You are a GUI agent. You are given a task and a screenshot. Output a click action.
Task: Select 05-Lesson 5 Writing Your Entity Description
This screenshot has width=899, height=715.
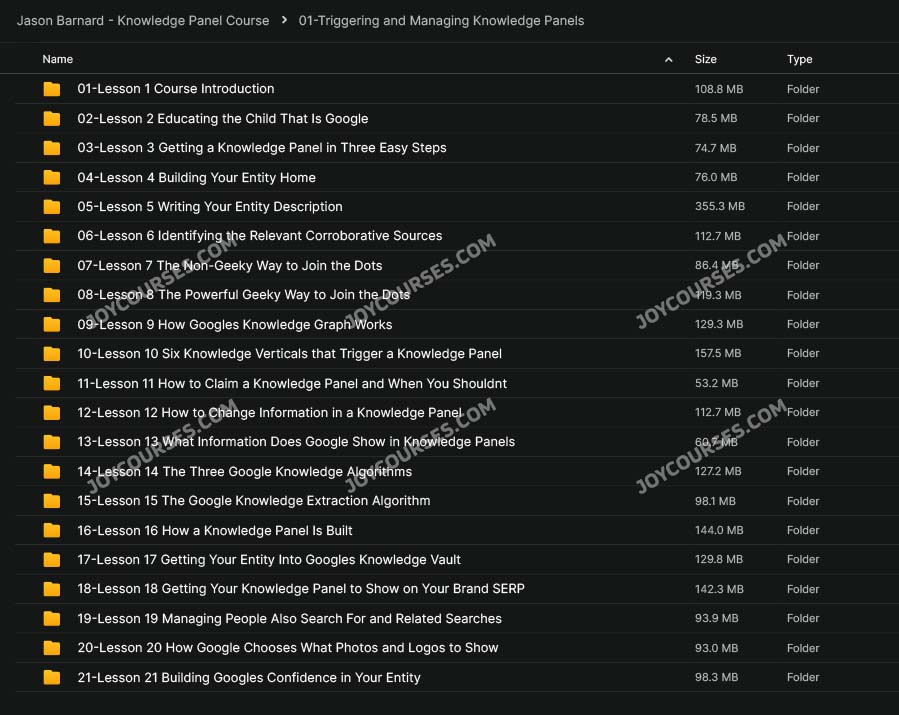point(210,206)
